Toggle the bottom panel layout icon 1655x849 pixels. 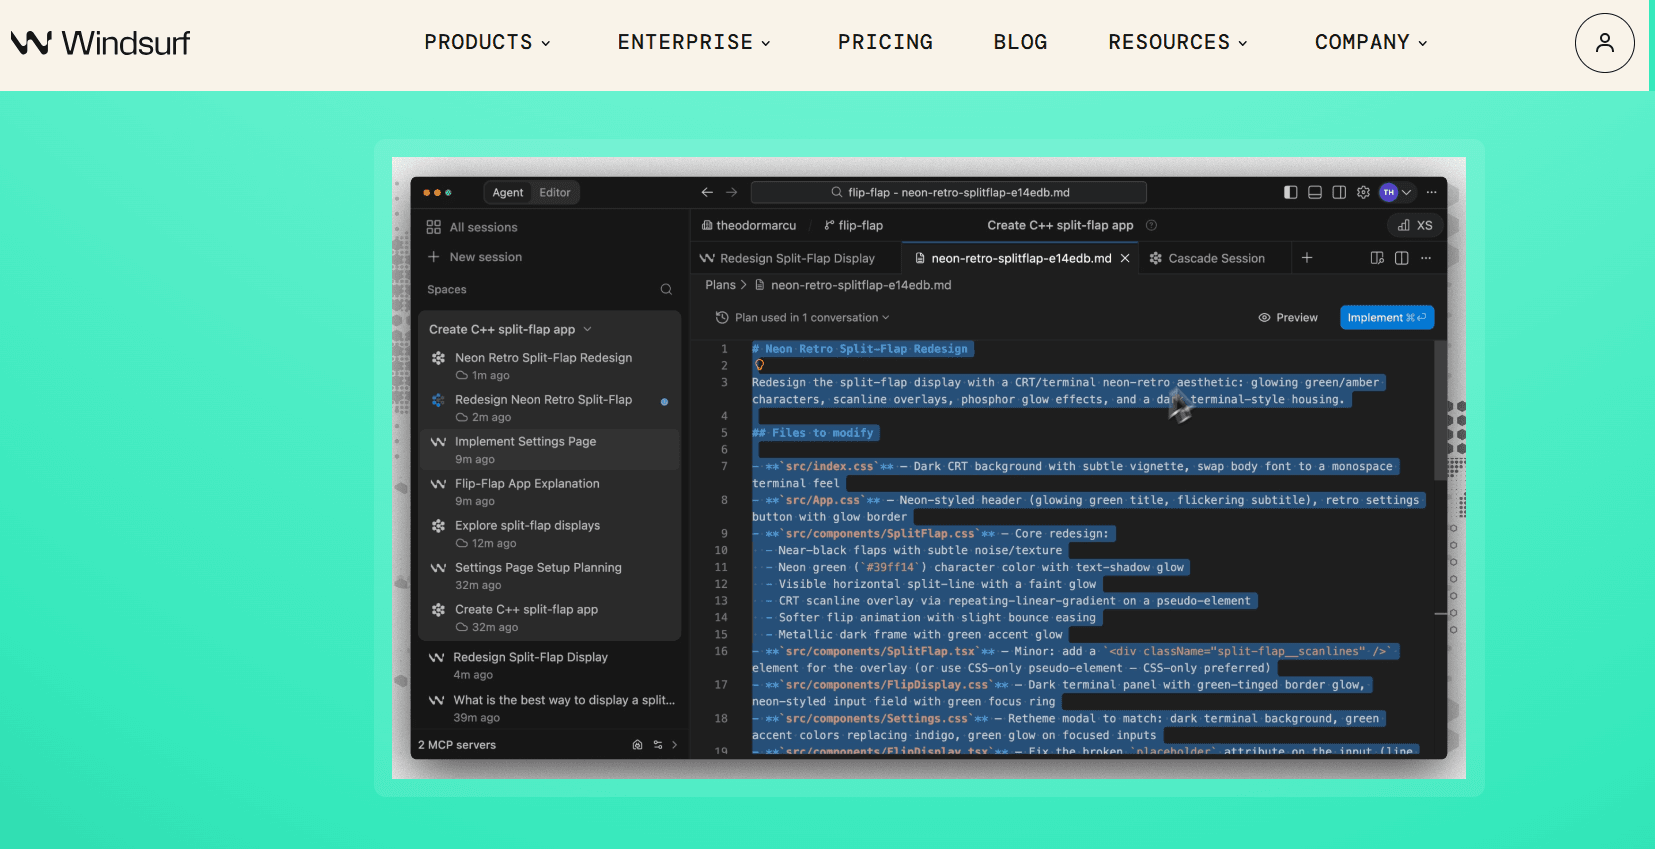point(1315,192)
